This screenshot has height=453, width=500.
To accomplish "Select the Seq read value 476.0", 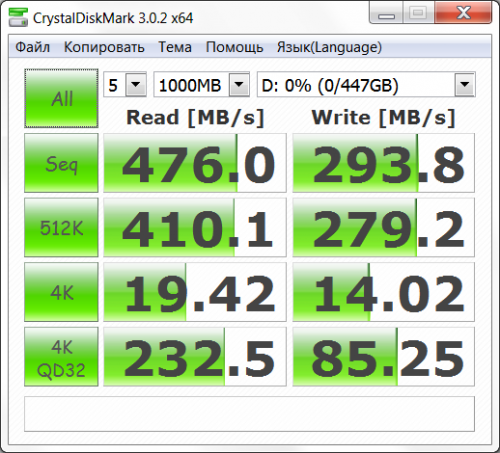I will tap(195, 163).
